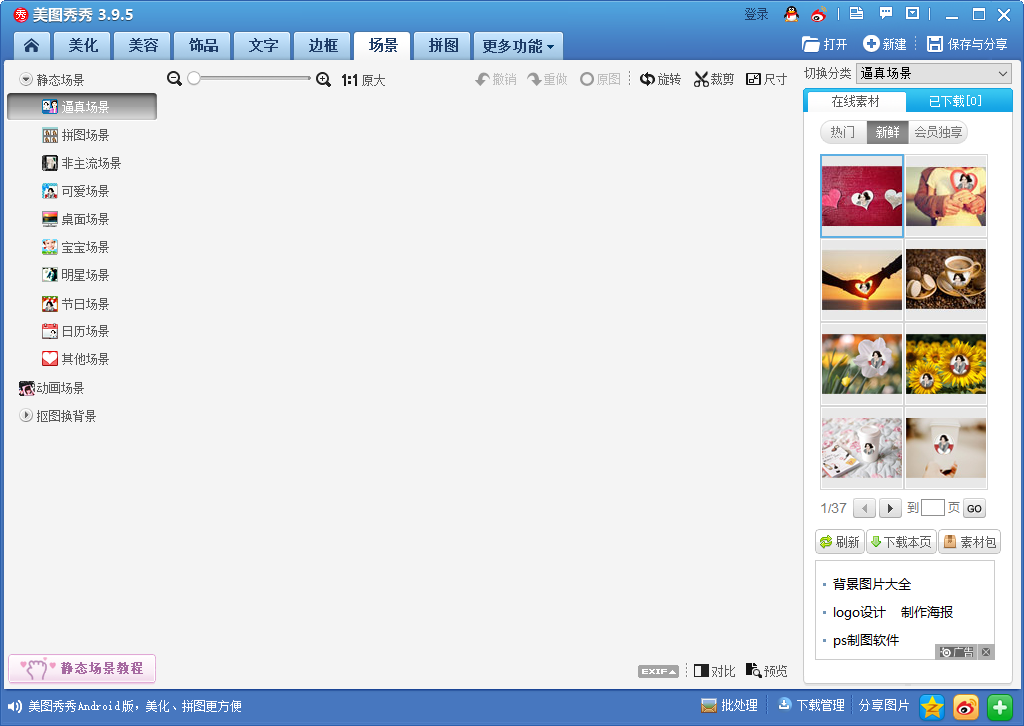
Task: Open the skin menu icon in the title bar
Action: coord(856,13)
